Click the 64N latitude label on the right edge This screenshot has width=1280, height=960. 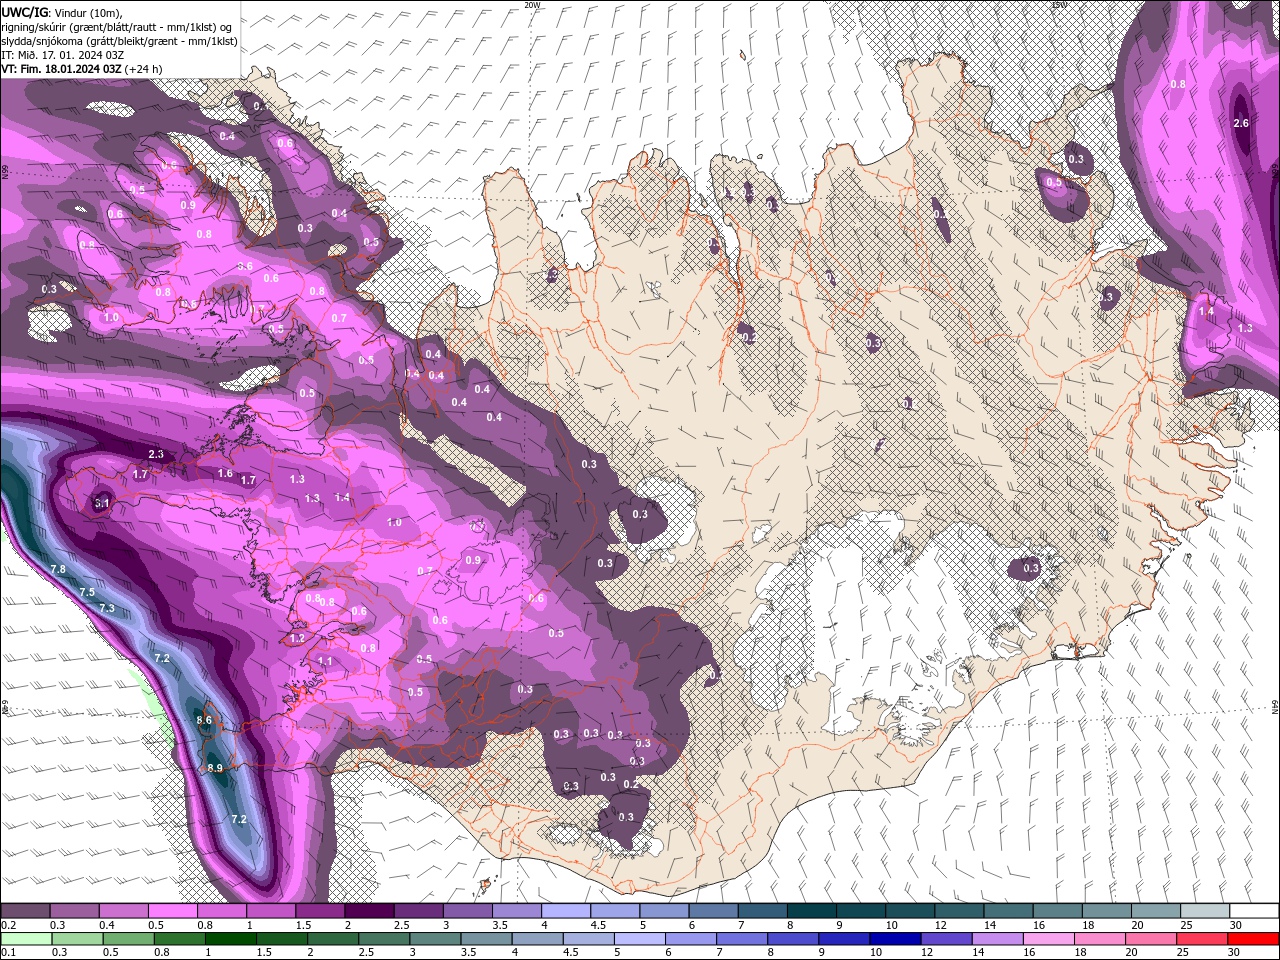tap(1275, 706)
